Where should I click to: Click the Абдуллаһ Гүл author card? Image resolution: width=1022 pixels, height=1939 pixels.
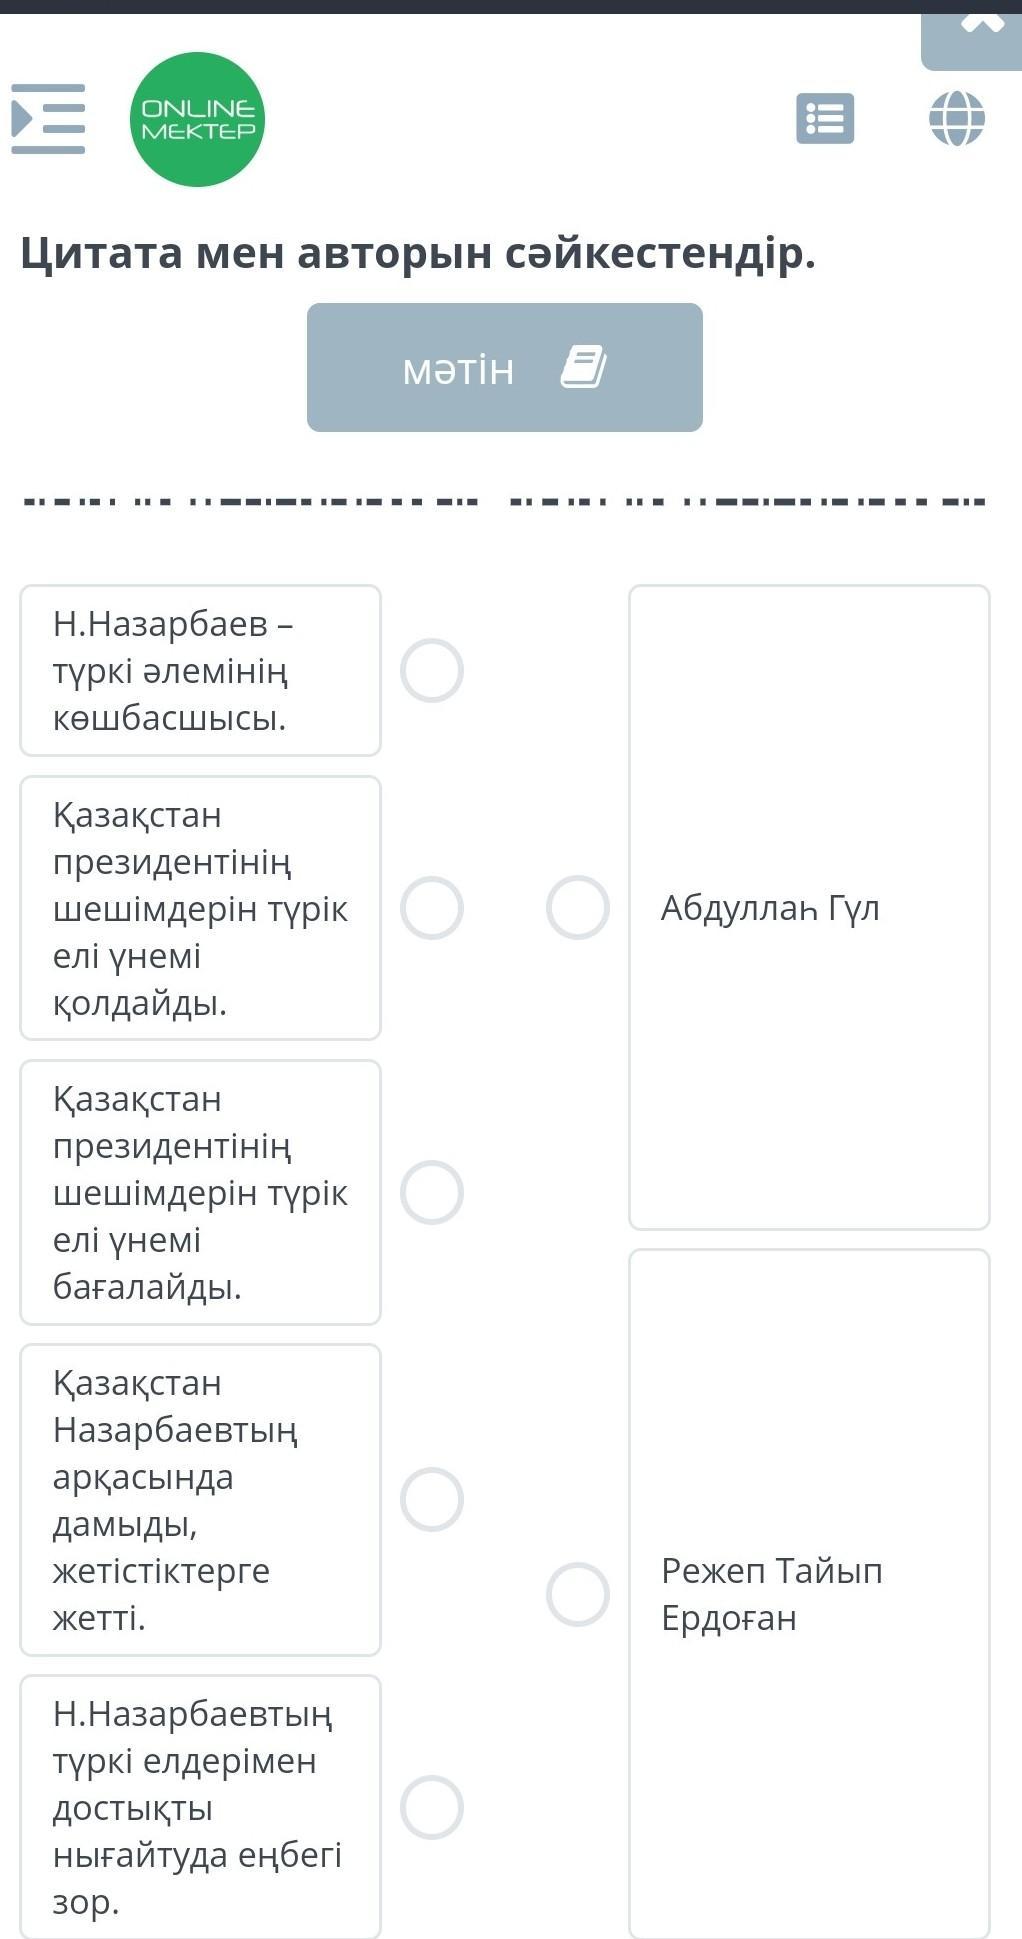[x=809, y=907]
